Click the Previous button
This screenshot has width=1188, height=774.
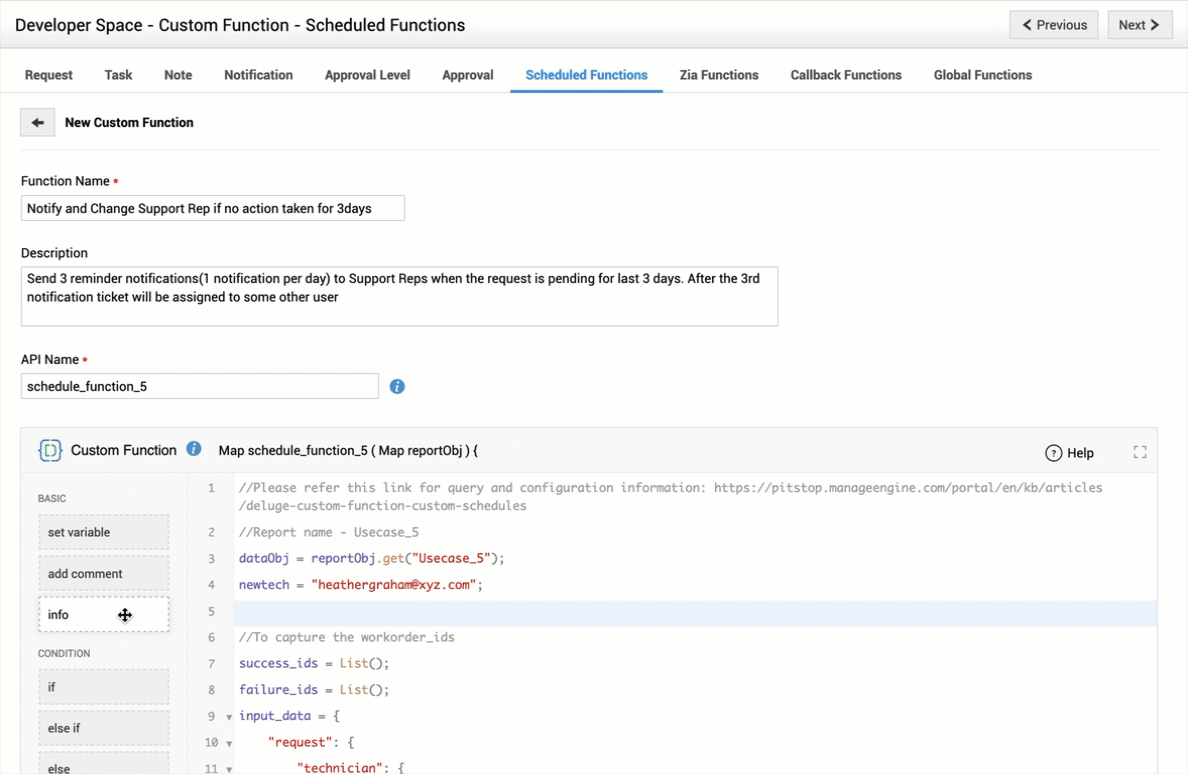pos(1054,25)
